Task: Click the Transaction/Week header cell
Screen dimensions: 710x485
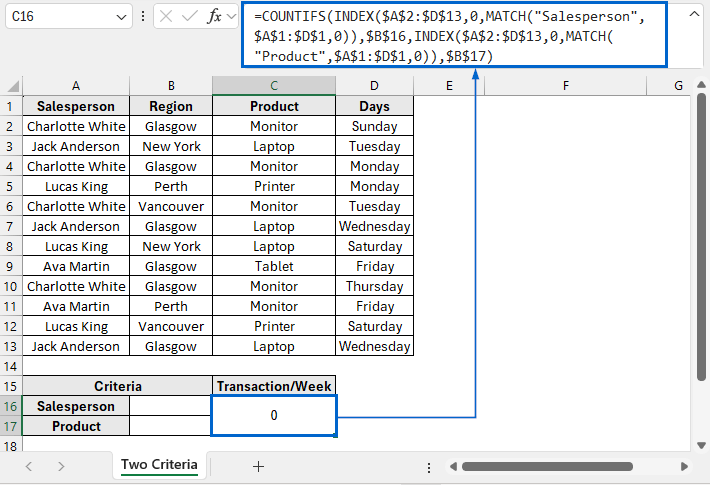Action: [274, 386]
